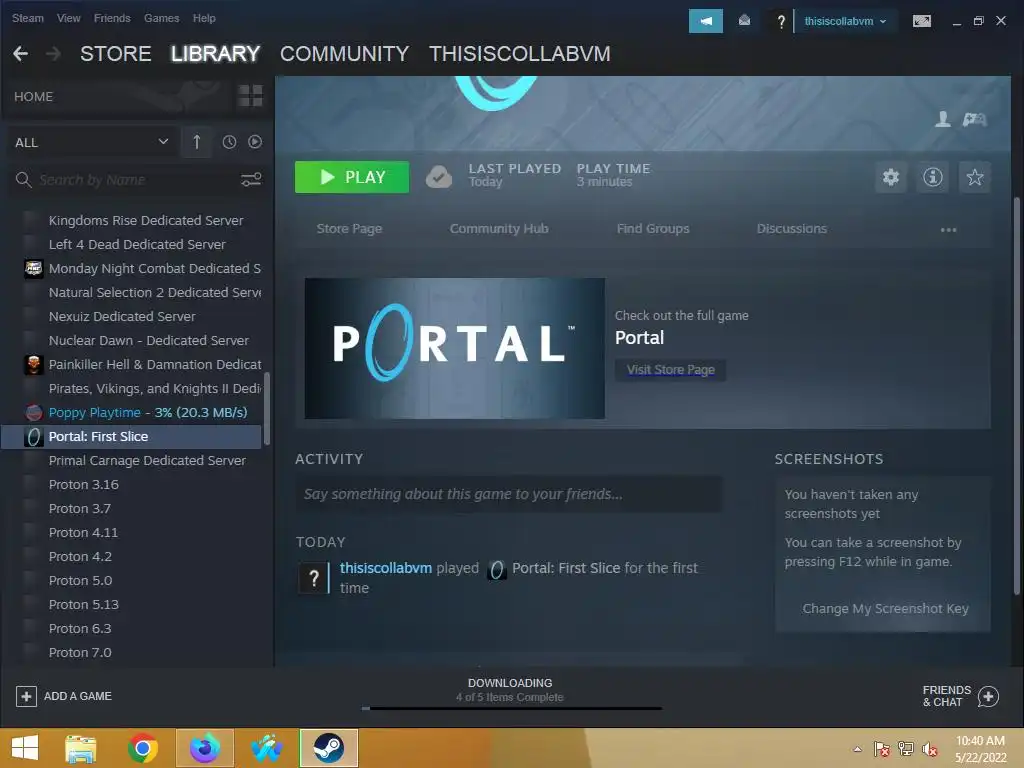Click the forward navigation arrow

coord(54,54)
